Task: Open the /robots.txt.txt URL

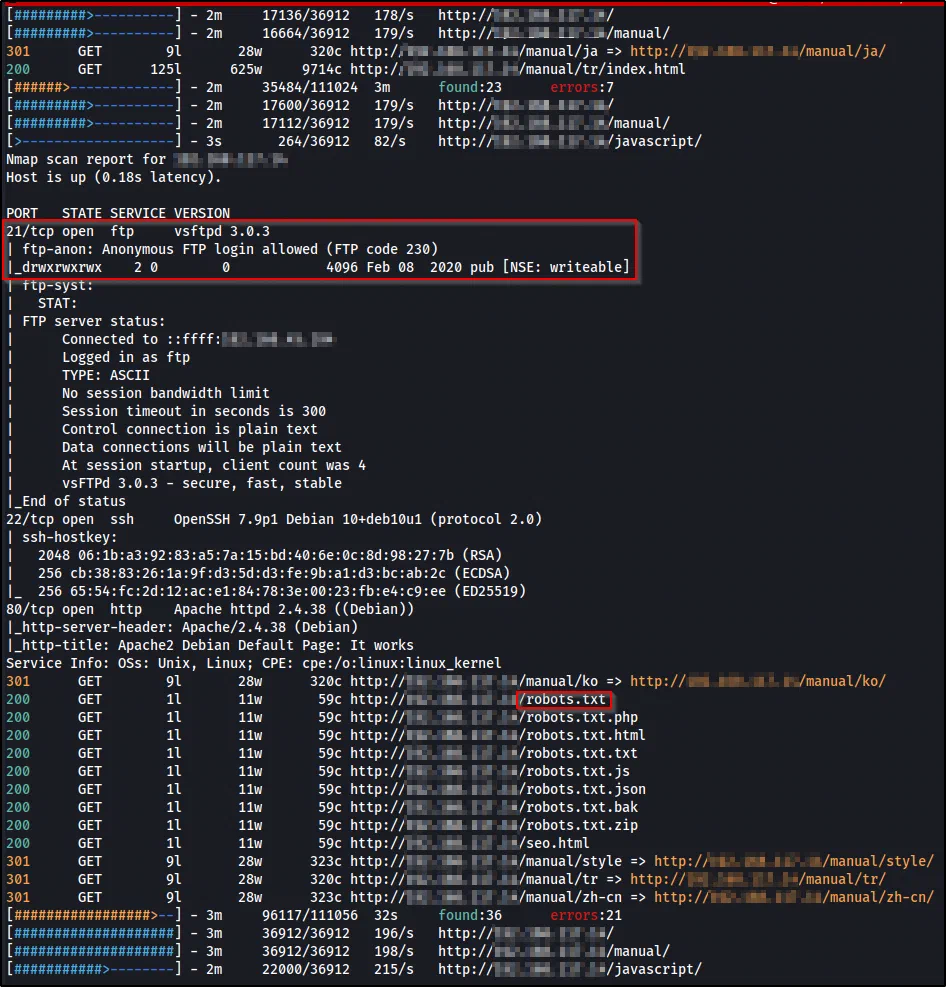Action: click(494, 753)
